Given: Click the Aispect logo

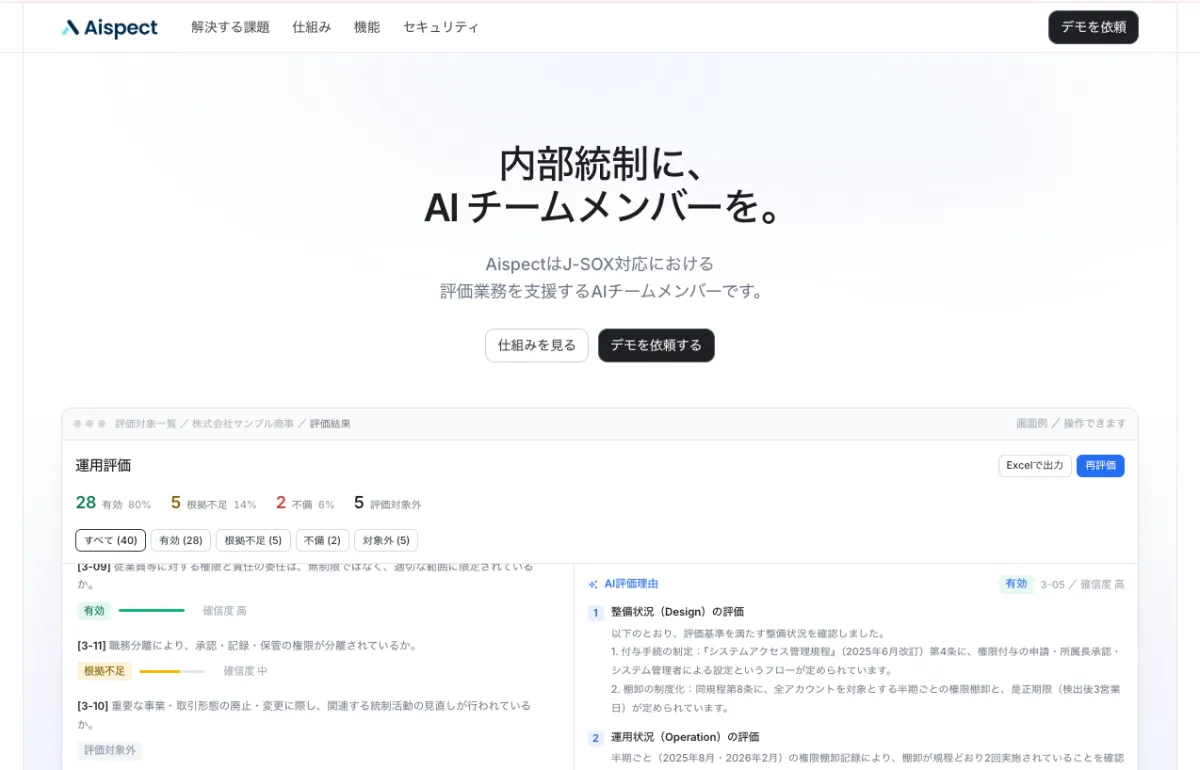Looking at the screenshot, I should tap(109, 28).
